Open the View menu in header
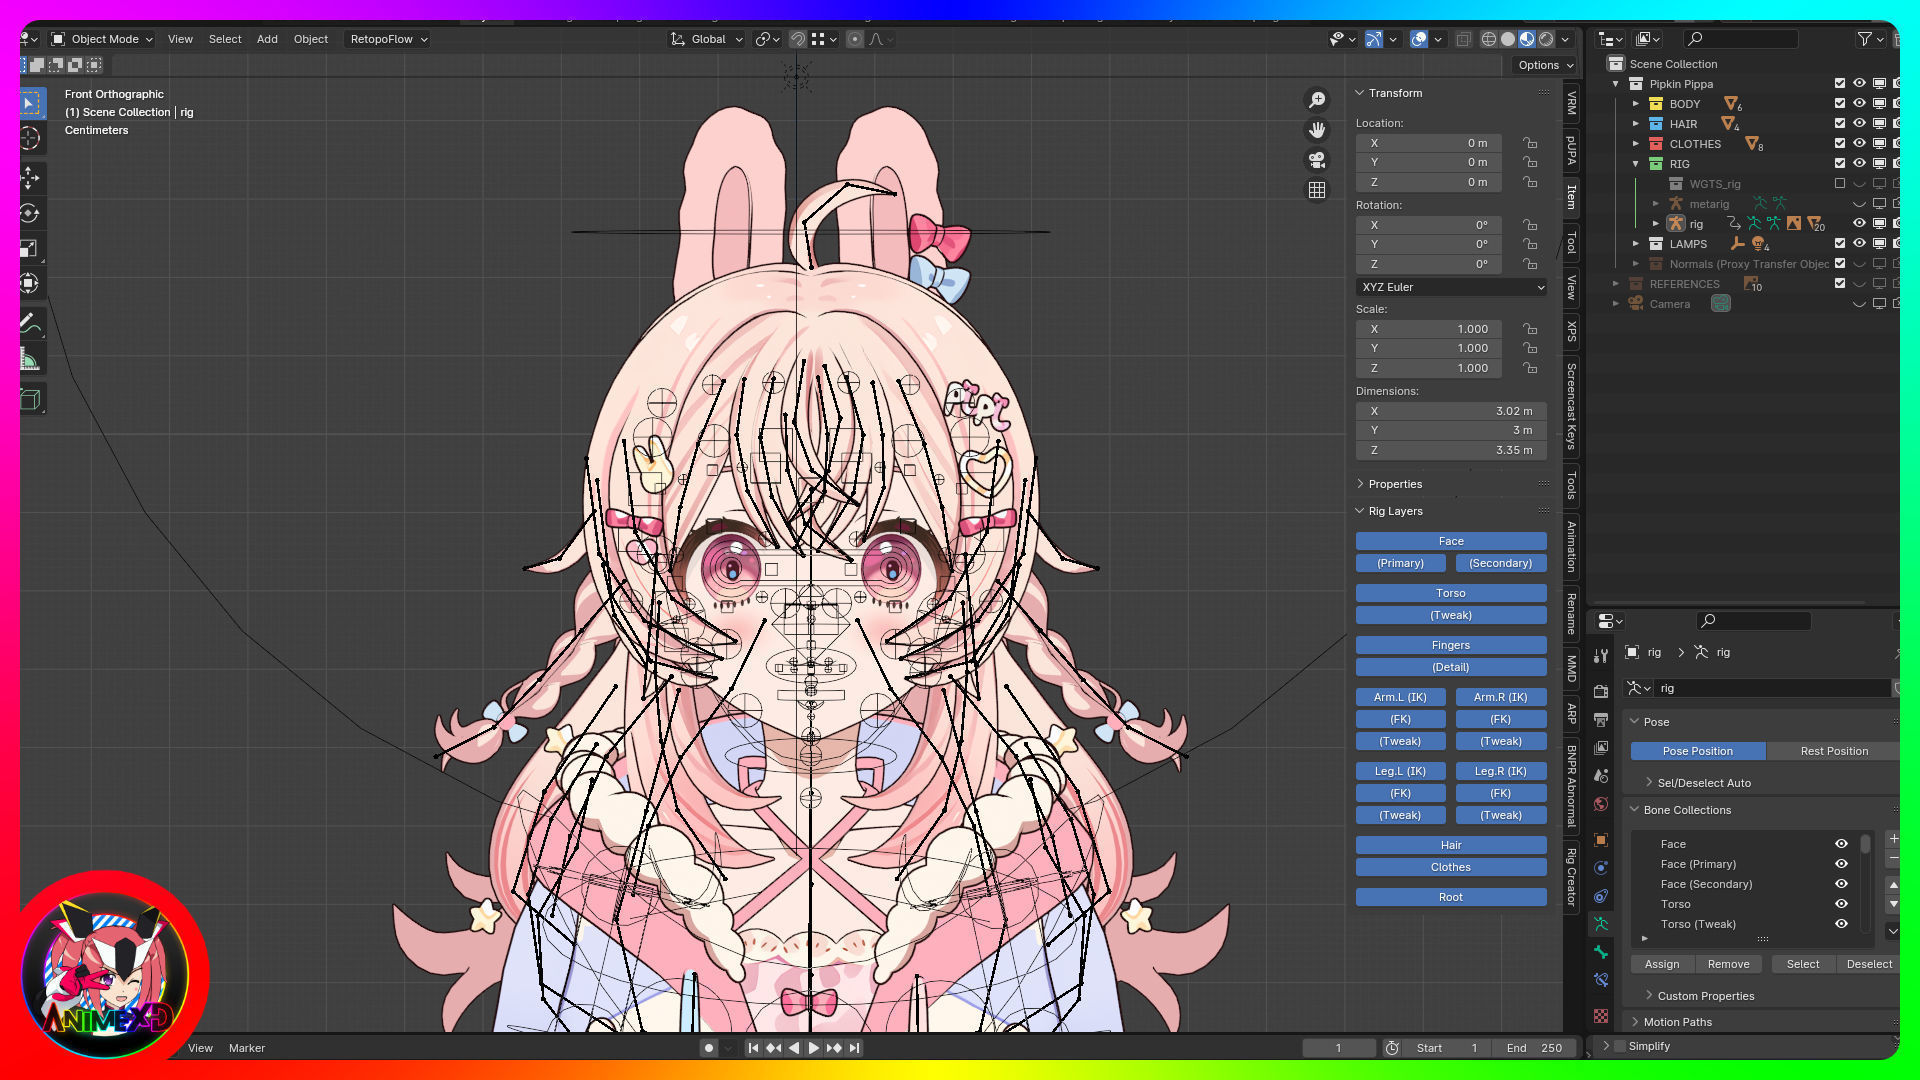The width and height of the screenshot is (1920, 1080). tap(180, 39)
